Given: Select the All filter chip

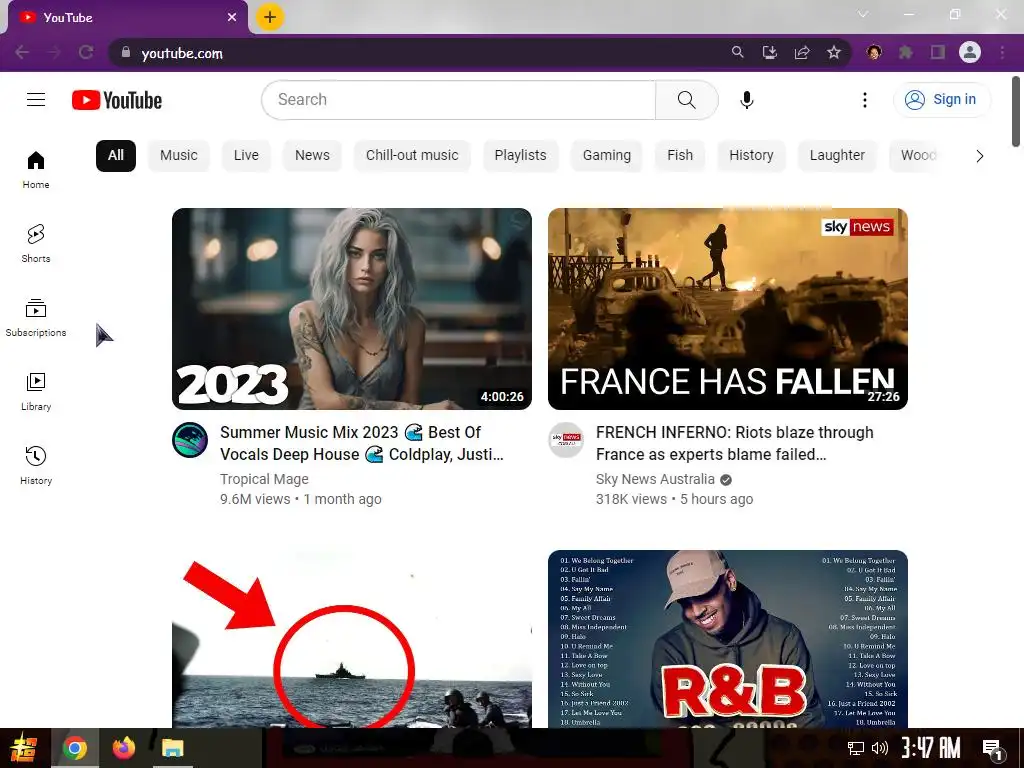Looking at the screenshot, I should (x=116, y=155).
